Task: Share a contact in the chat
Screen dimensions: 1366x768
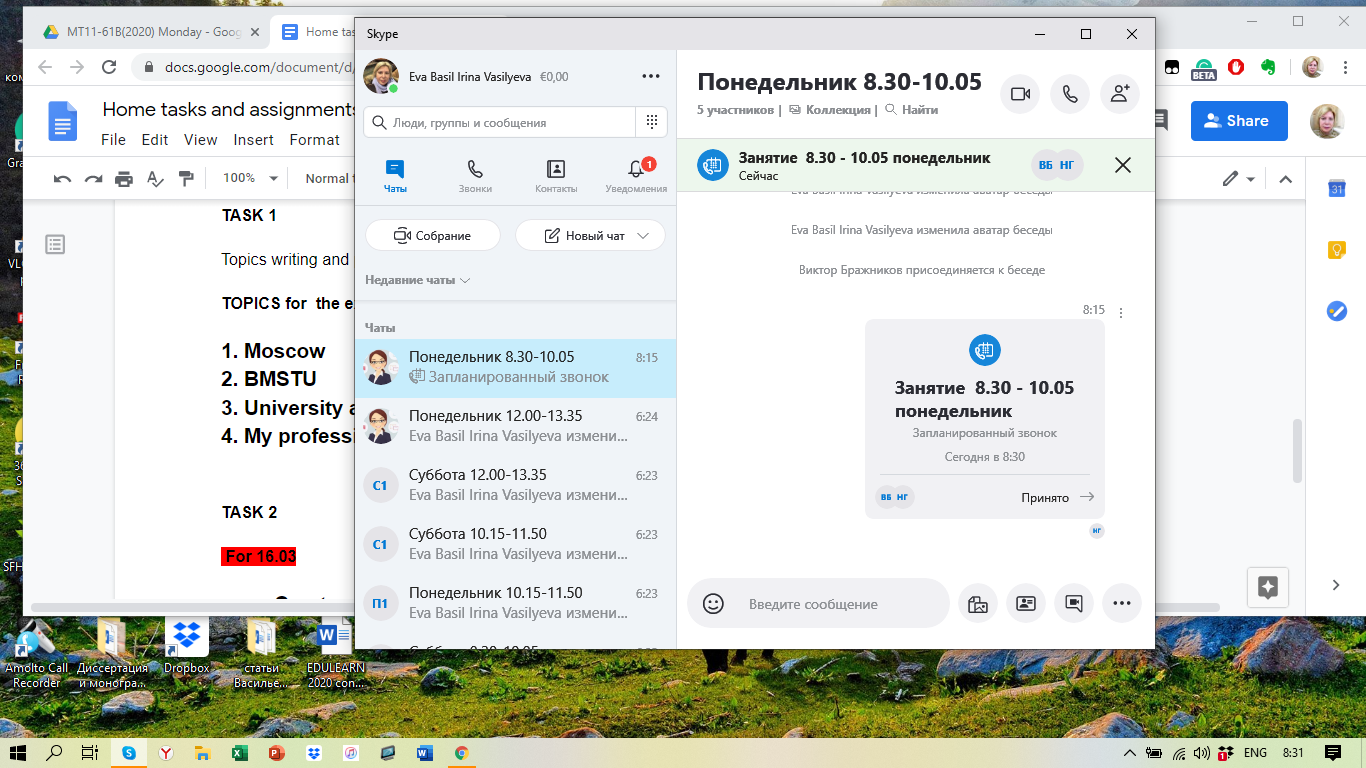Action: tap(1025, 604)
